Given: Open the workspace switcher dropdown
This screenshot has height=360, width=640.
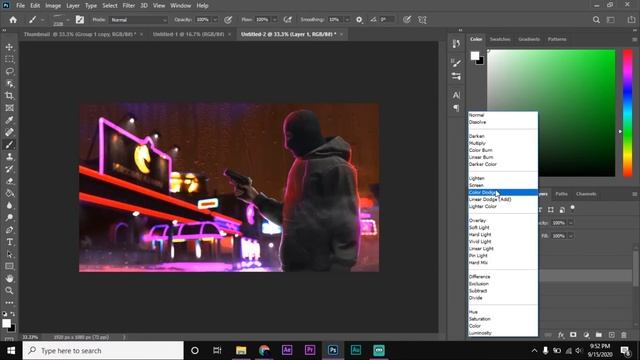Looking at the screenshot, I should (611, 20).
